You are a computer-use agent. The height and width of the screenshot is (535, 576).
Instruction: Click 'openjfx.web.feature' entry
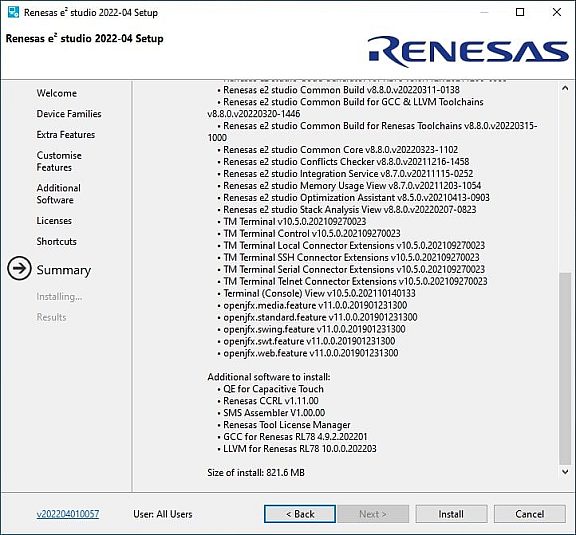tap(311, 353)
